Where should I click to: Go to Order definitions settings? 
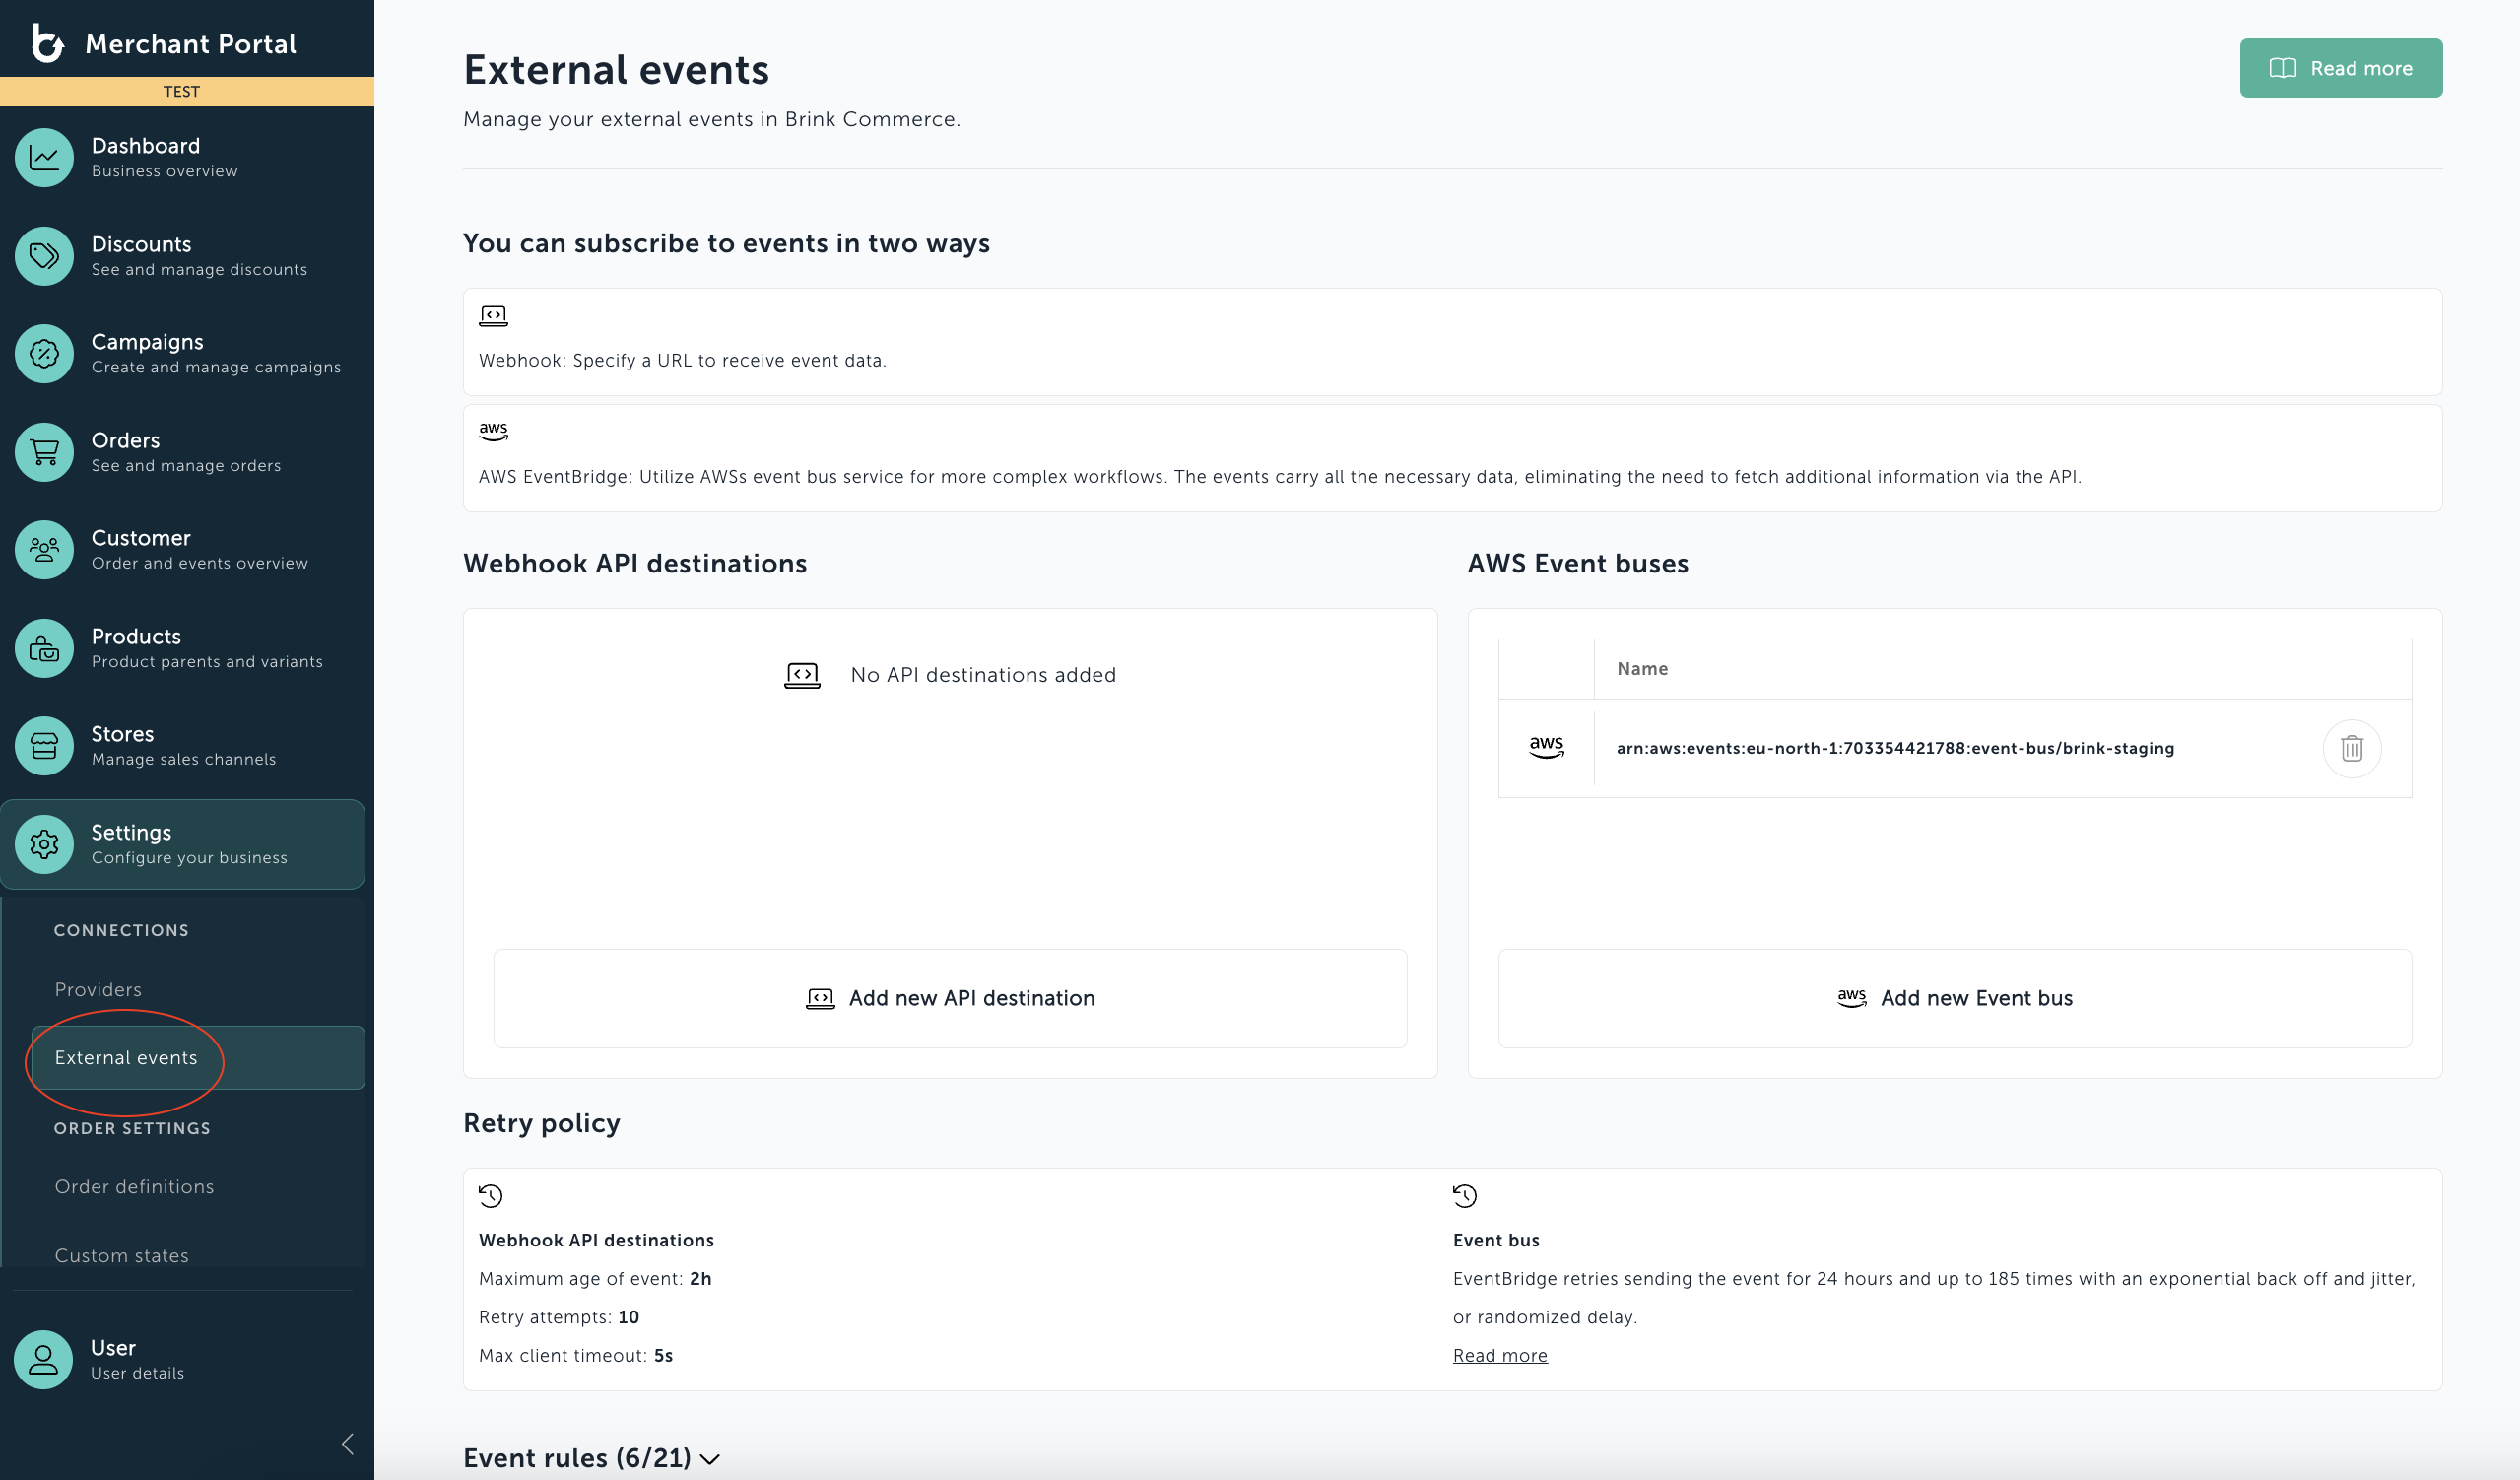click(134, 1187)
